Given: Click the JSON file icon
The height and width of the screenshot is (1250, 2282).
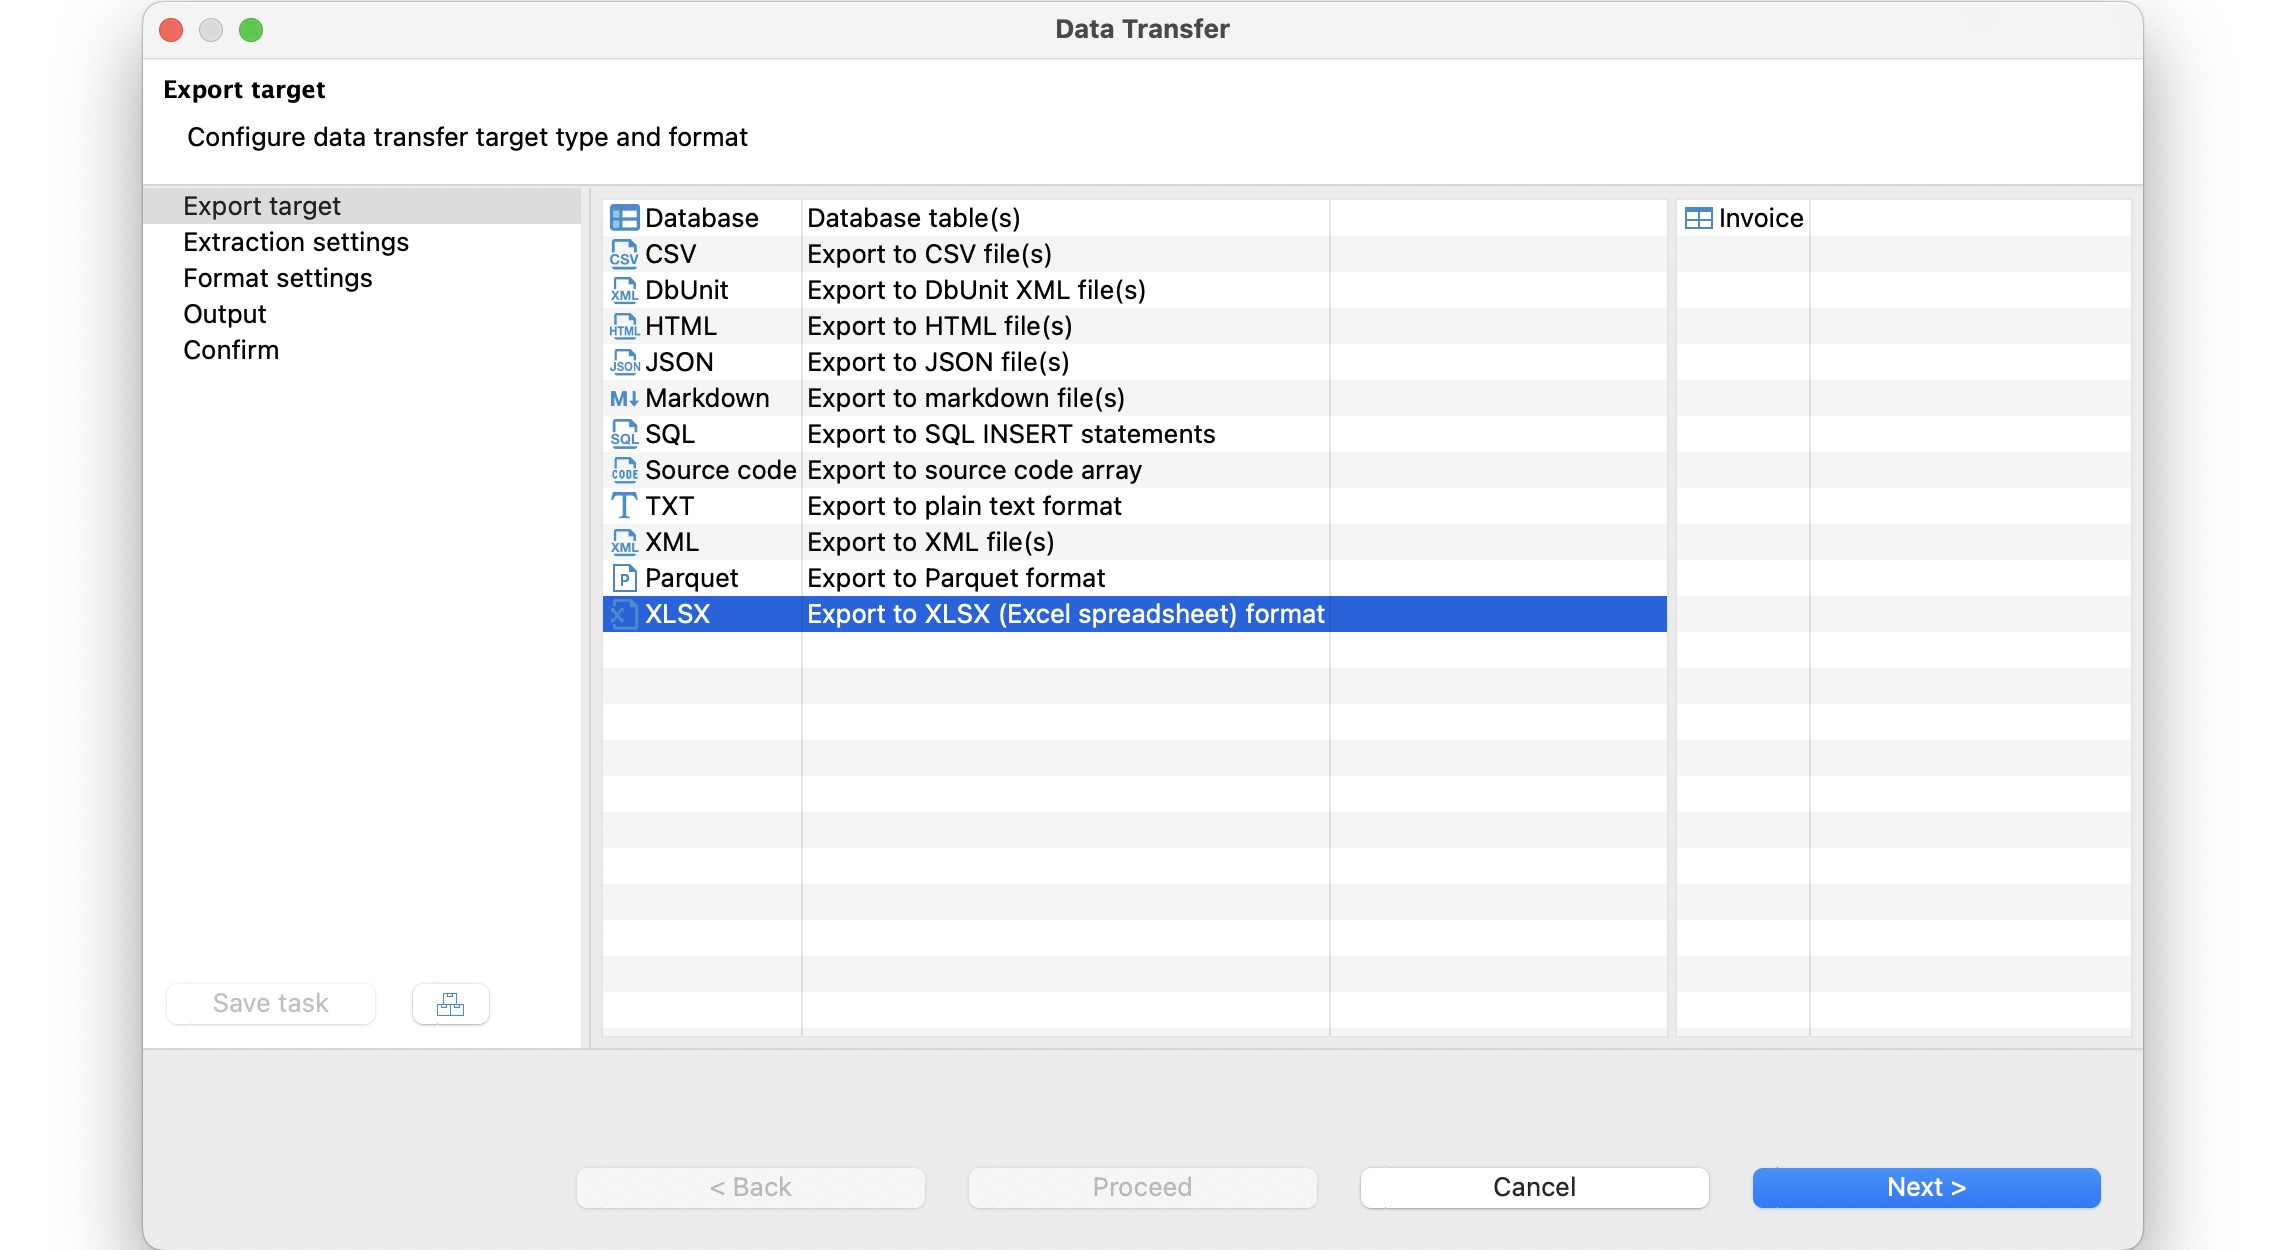Looking at the screenshot, I should click(624, 362).
